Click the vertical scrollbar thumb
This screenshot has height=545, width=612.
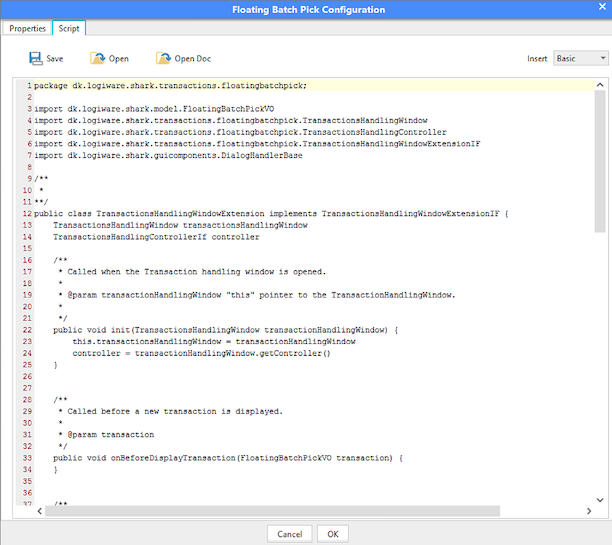pos(600,161)
